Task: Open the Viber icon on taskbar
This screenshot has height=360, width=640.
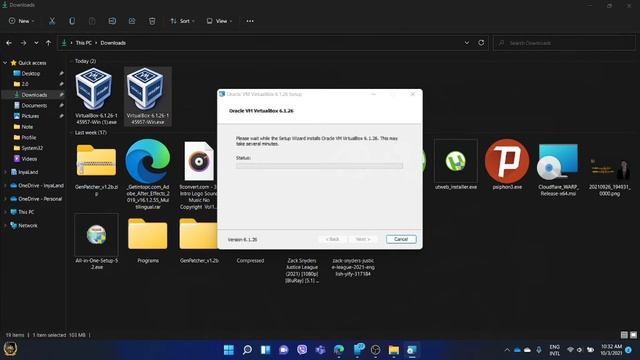Action: click(x=302, y=350)
